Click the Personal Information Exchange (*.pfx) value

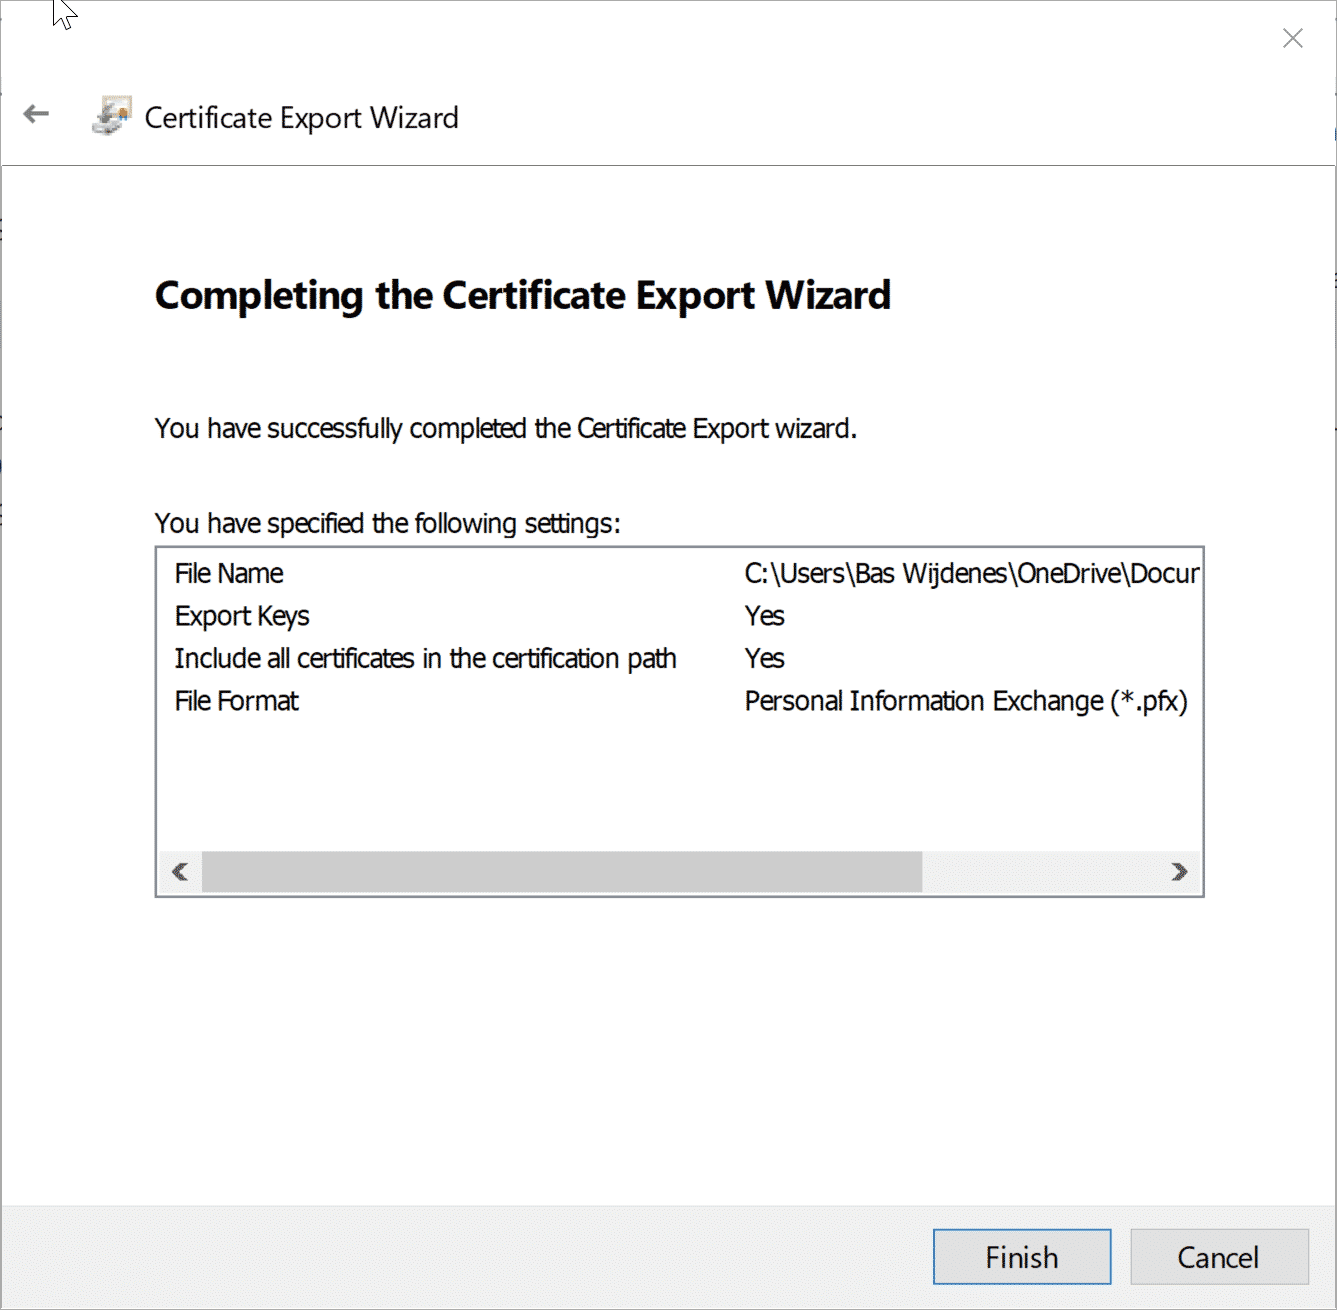(x=965, y=701)
